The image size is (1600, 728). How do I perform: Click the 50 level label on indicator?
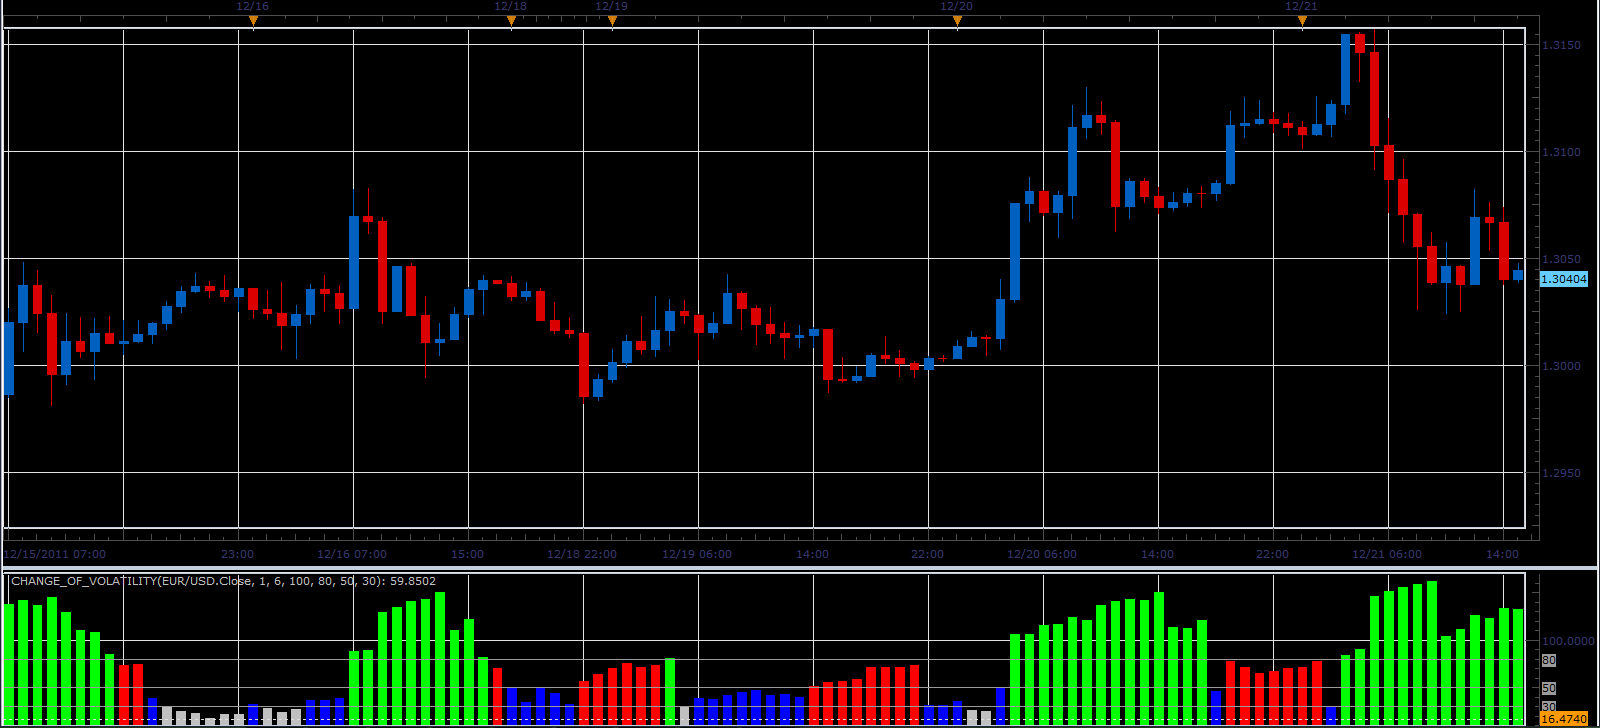(1549, 688)
